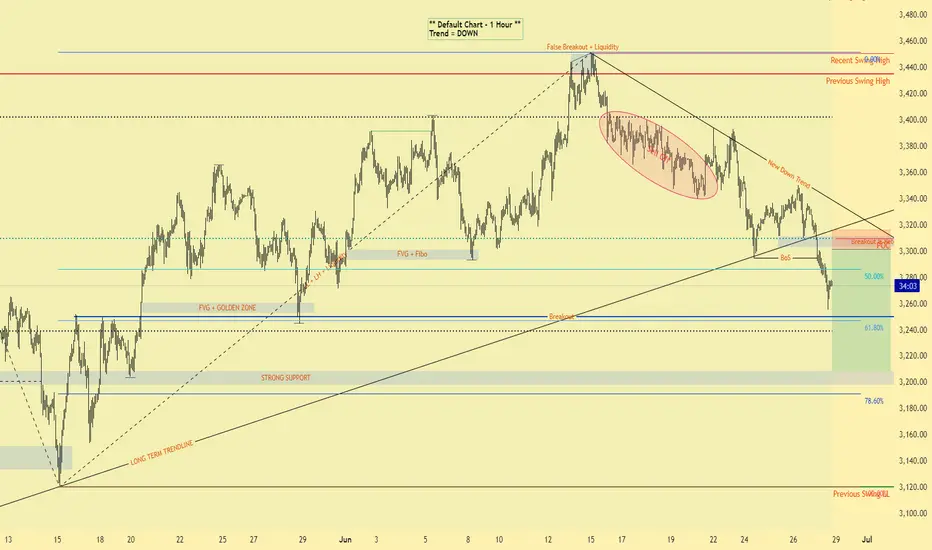932x550 pixels.
Task: Select the 'LONG TERM TRENDLINE' label
Action: pos(162,453)
